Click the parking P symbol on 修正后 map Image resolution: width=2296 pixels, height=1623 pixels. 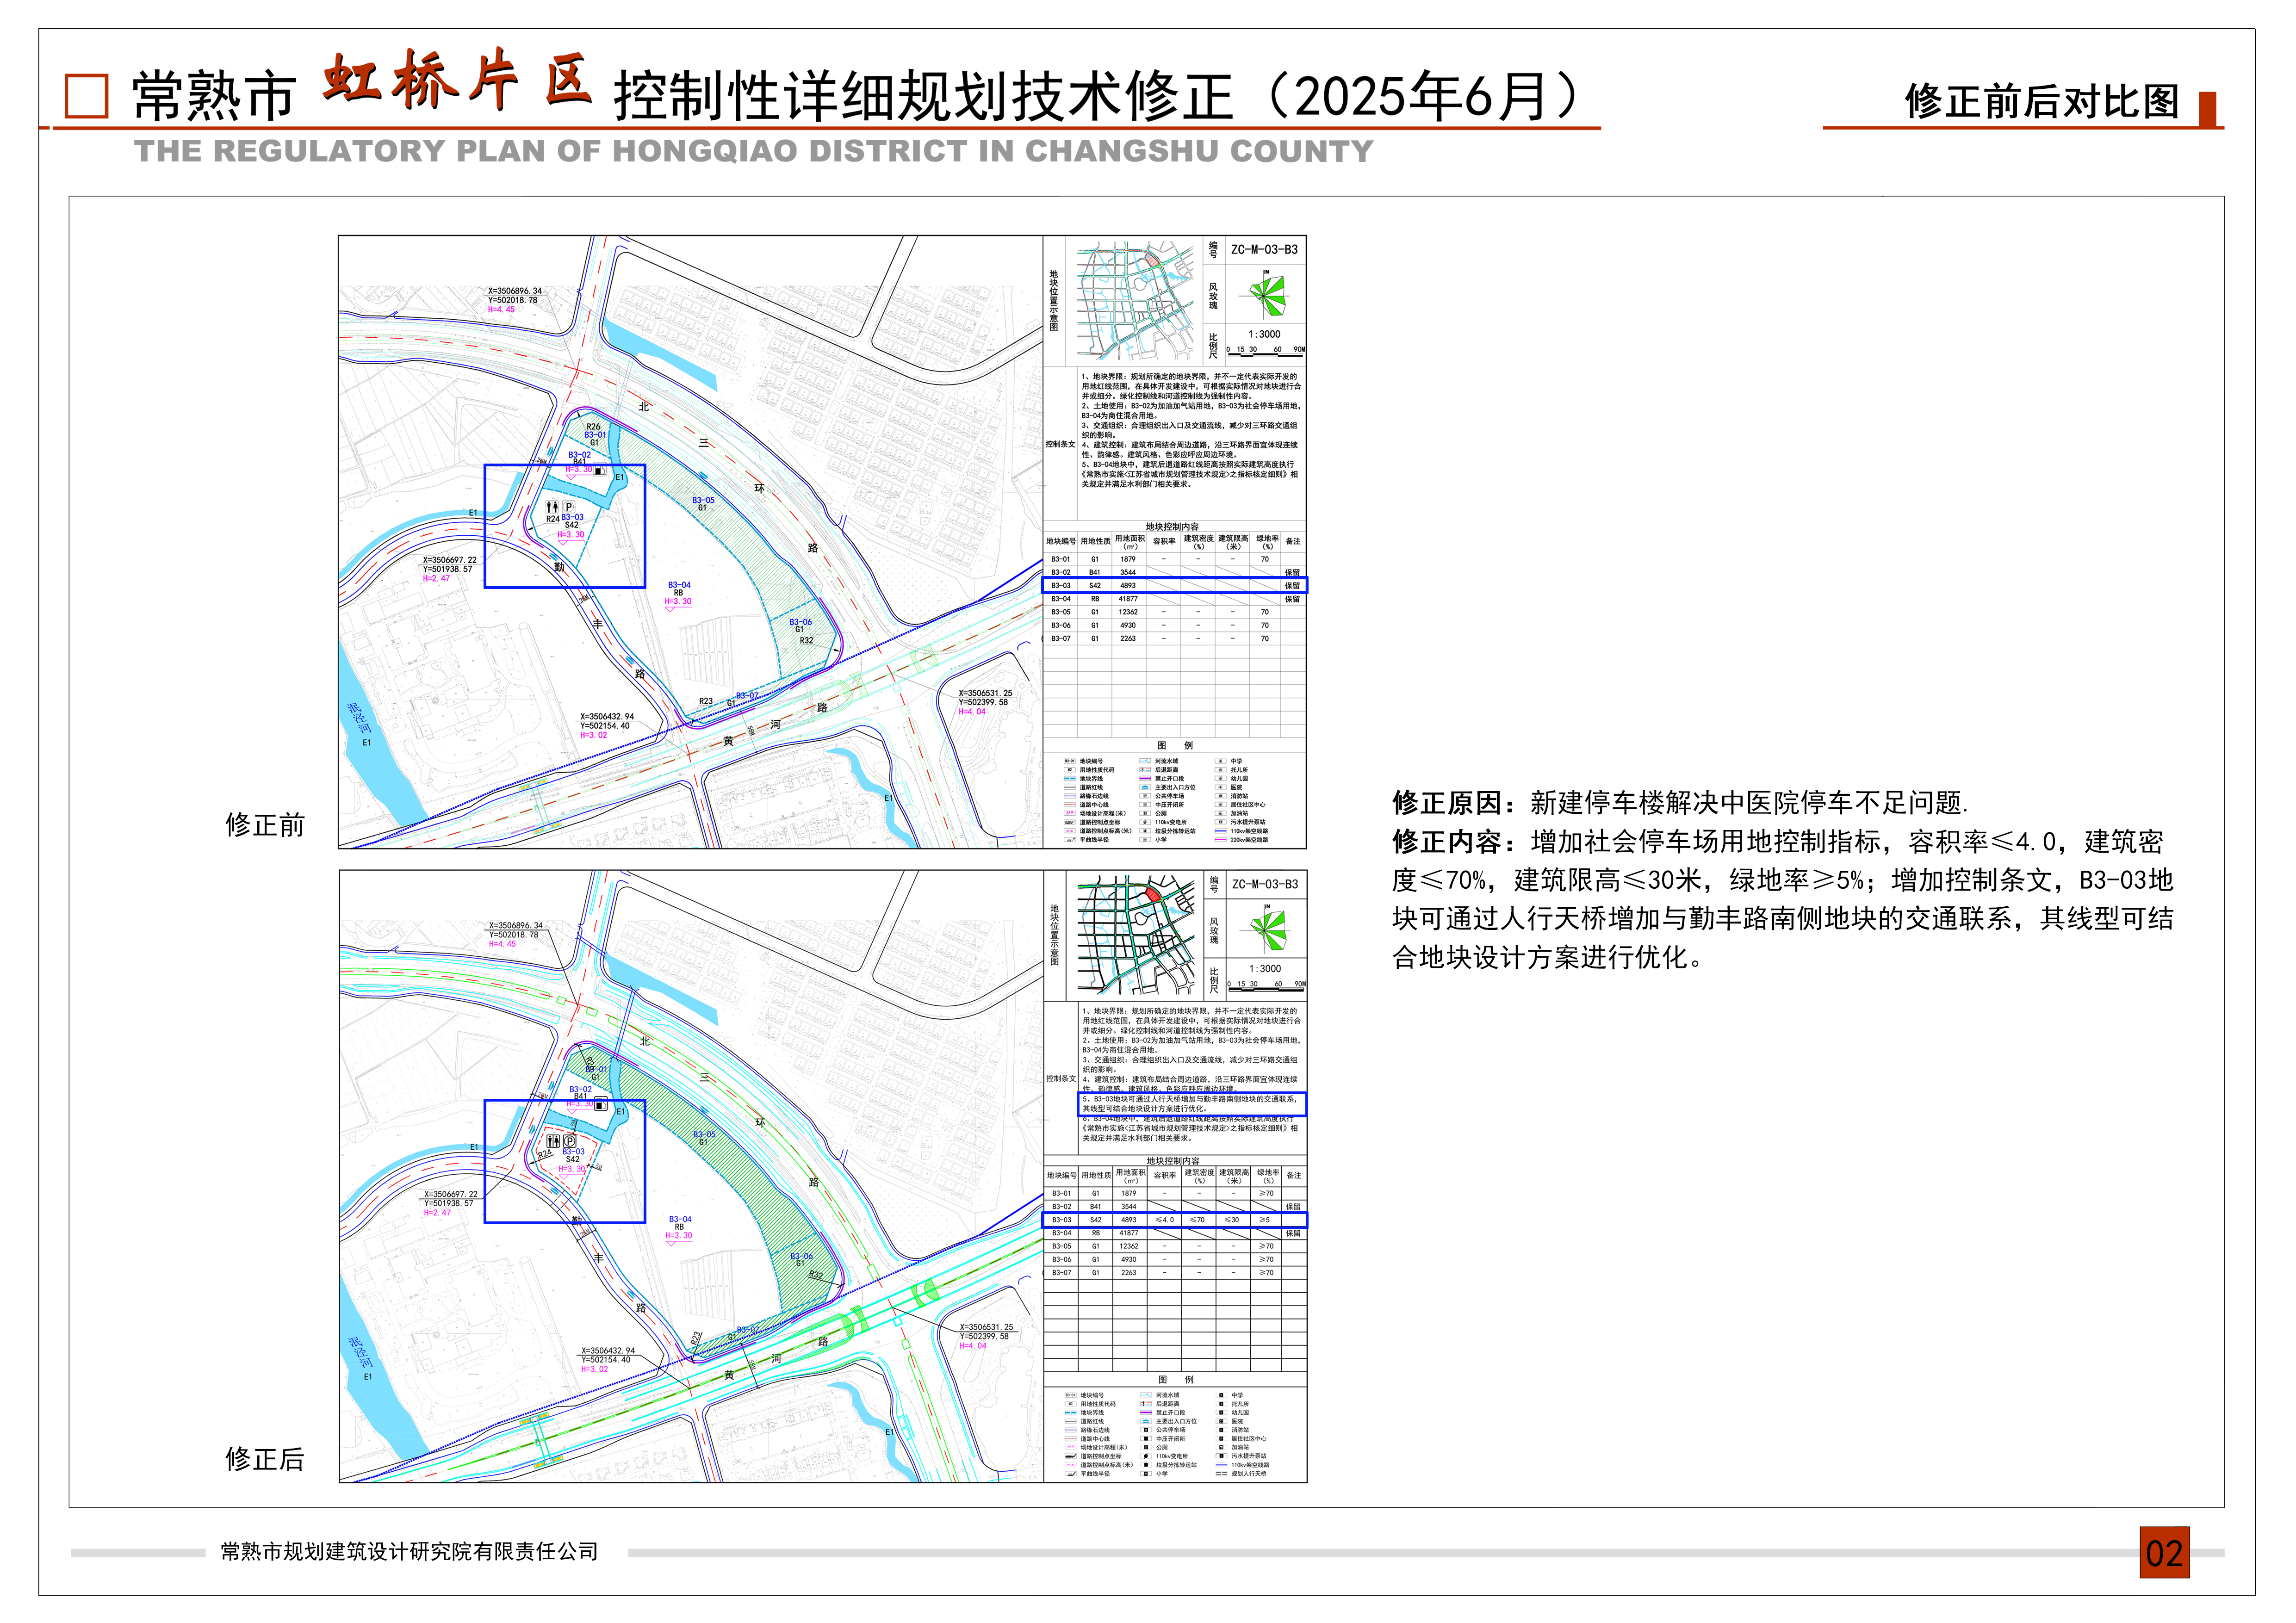pos(570,1141)
